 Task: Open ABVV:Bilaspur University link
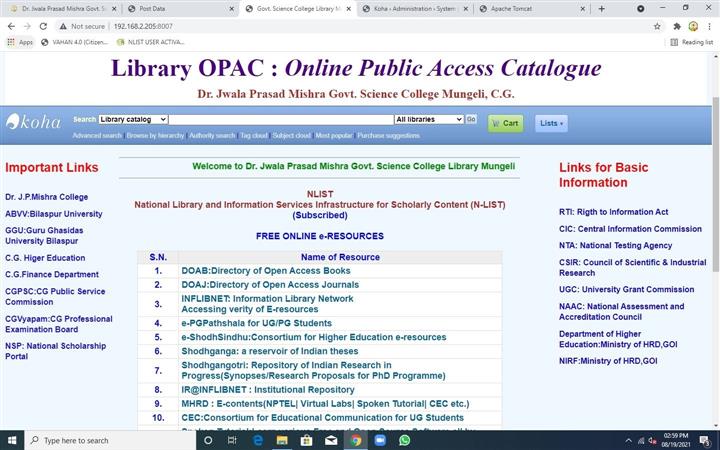54,214
